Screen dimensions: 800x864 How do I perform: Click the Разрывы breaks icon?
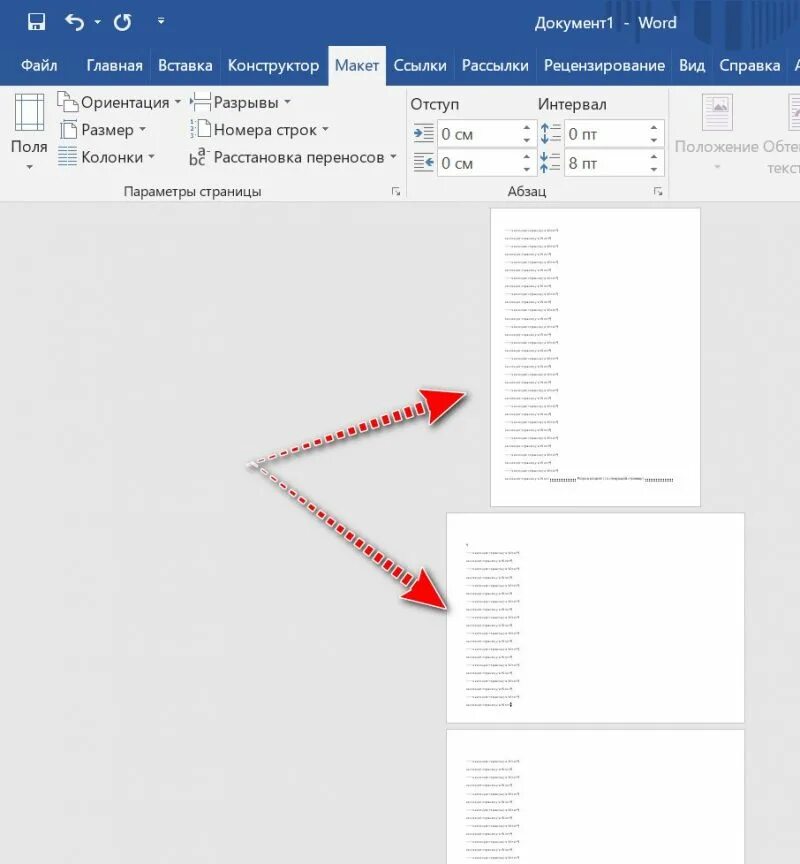point(201,102)
